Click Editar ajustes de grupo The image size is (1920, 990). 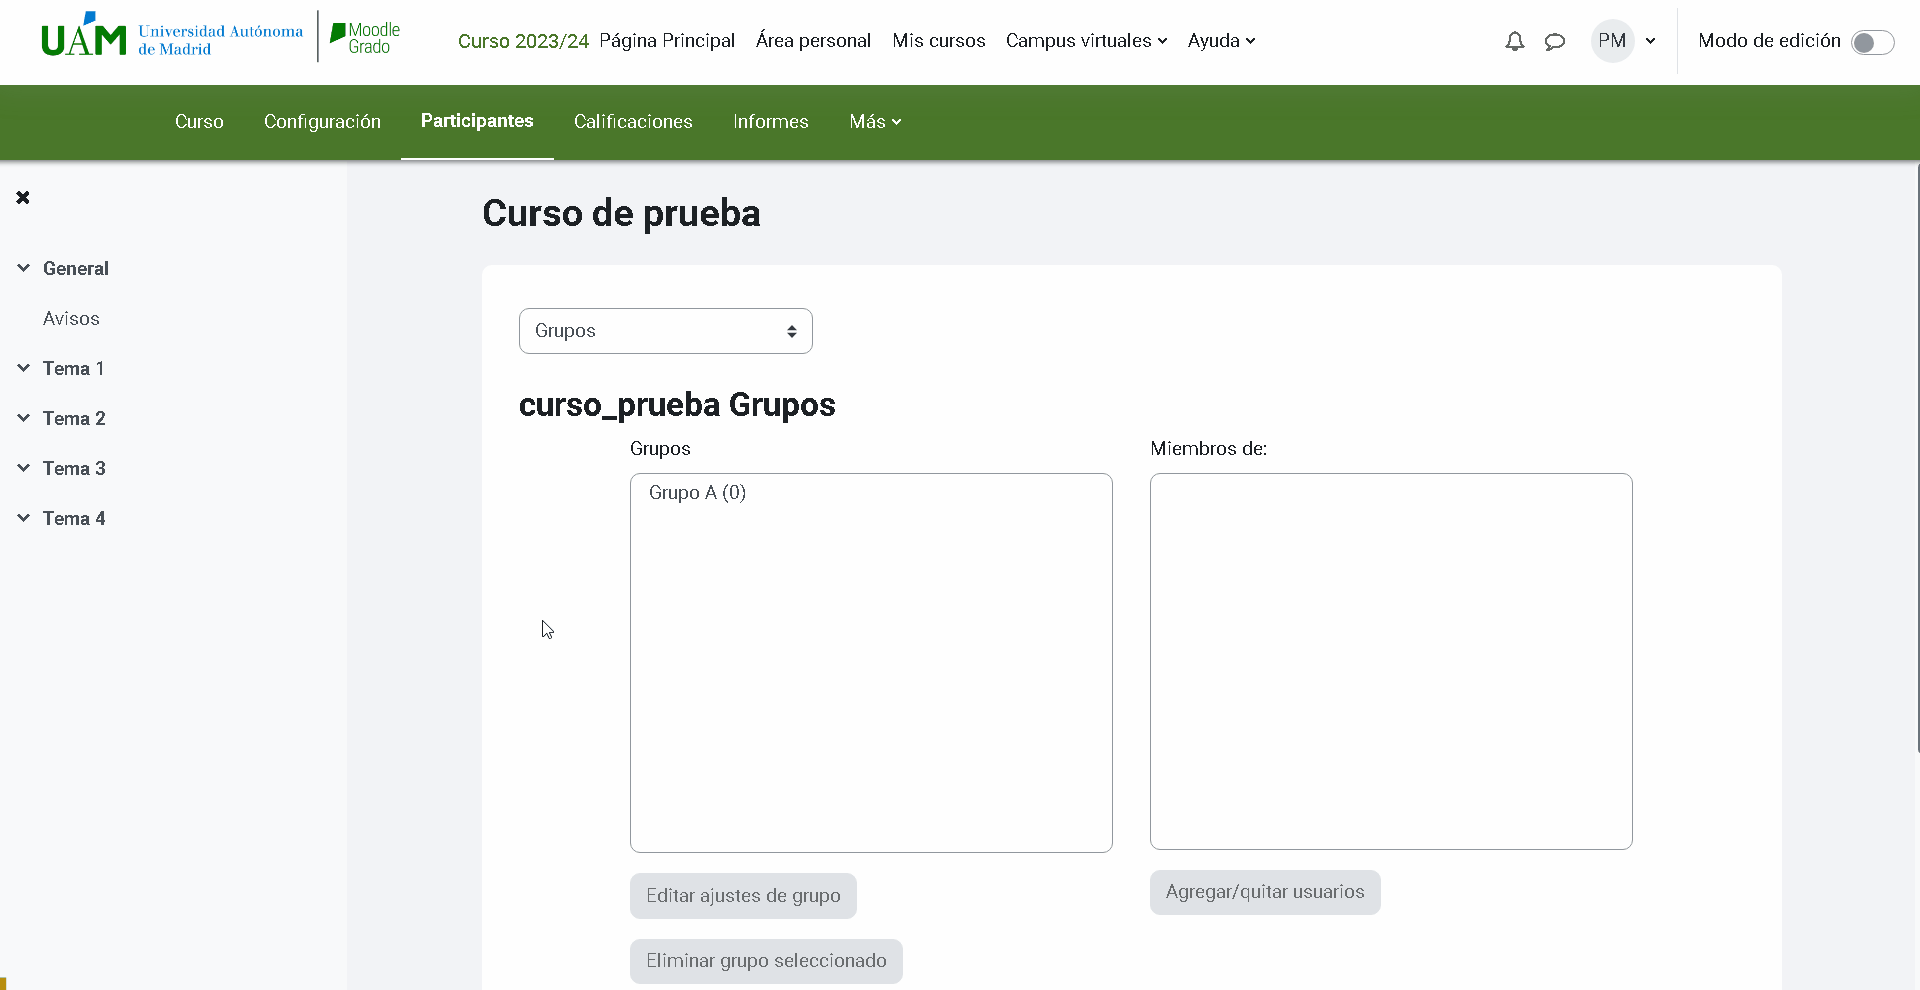(742, 895)
